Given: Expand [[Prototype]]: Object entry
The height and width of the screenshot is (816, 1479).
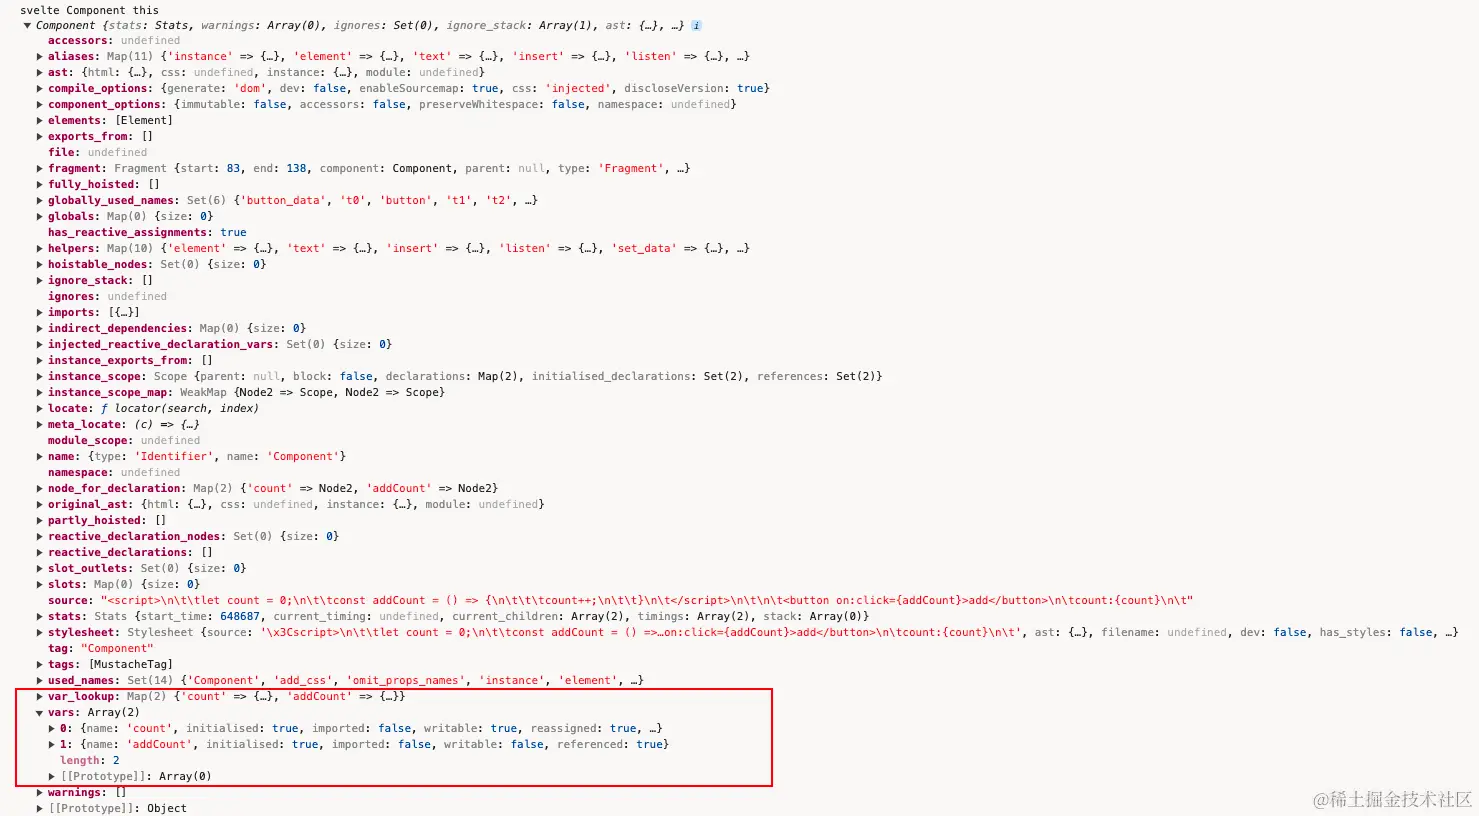Looking at the screenshot, I should click(x=39, y=809).
